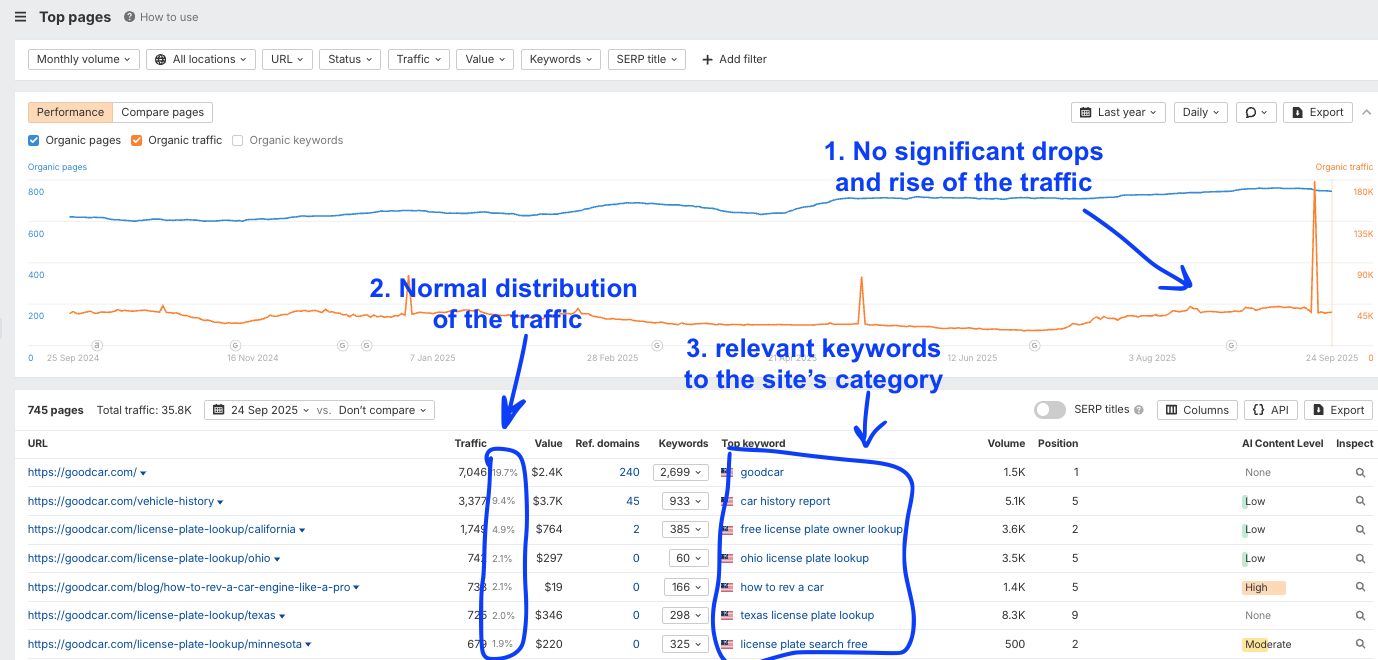Click the API button with braces icon
Image resolution: width=1378 pixels, height=660 pixels.
point(1270,410)
